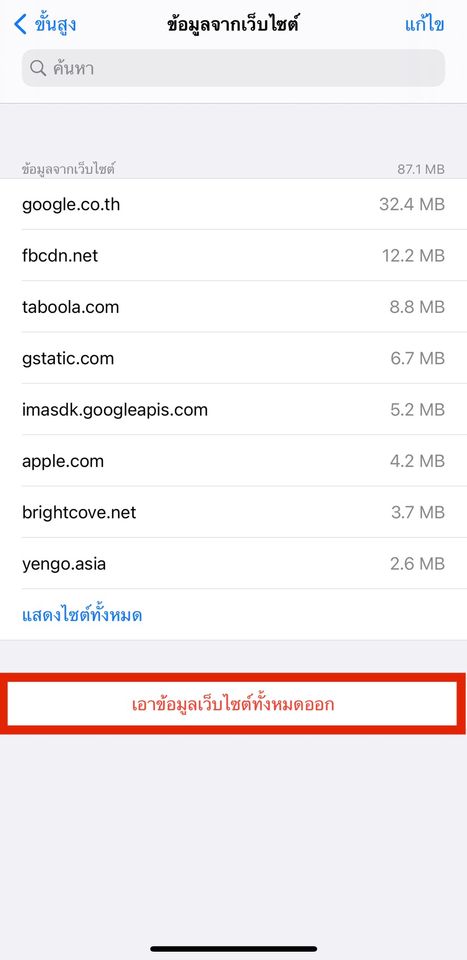The height and width of the screenshot is (960, 467).
Task: Select the yengo.asia entry
Action: [x=233, y=564]
